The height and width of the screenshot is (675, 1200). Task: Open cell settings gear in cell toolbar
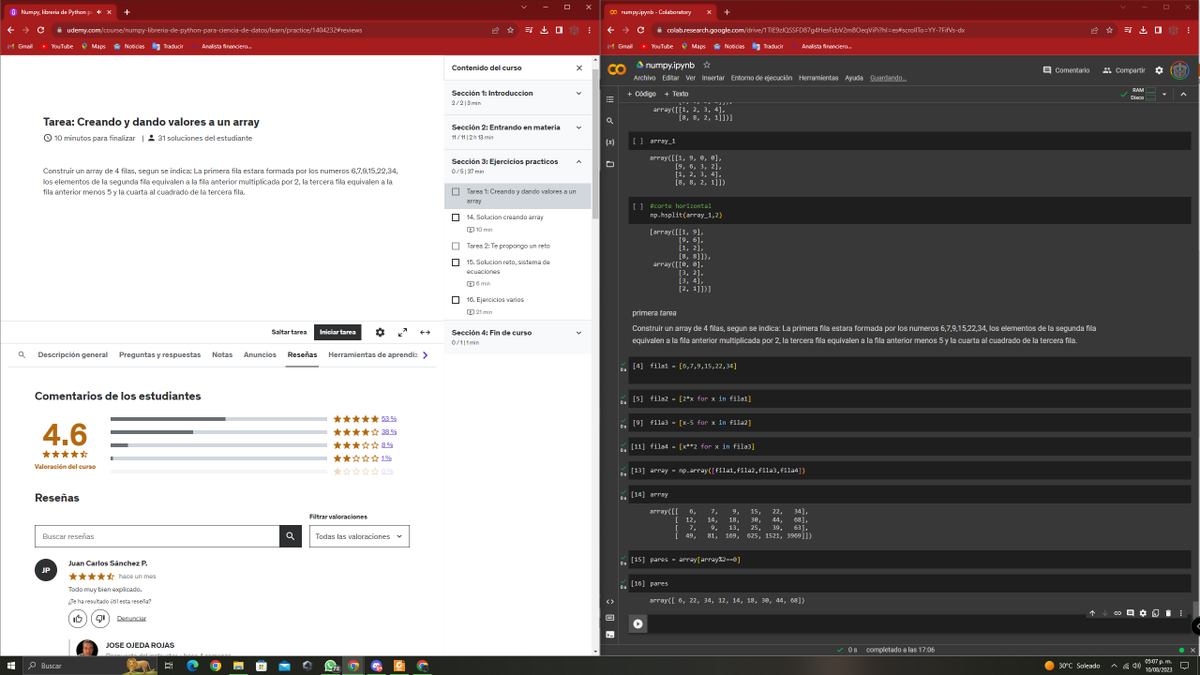click(x=1143, y=613)
